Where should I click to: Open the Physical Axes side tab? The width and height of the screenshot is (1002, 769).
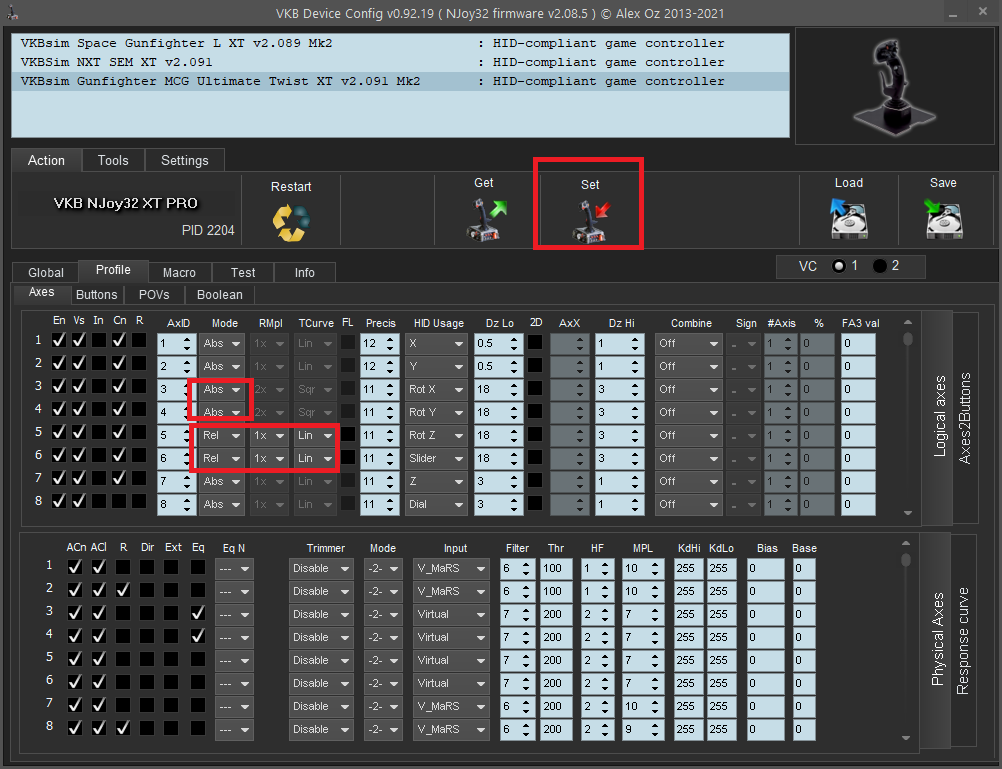pyautogui.click(x=937, y=639)
